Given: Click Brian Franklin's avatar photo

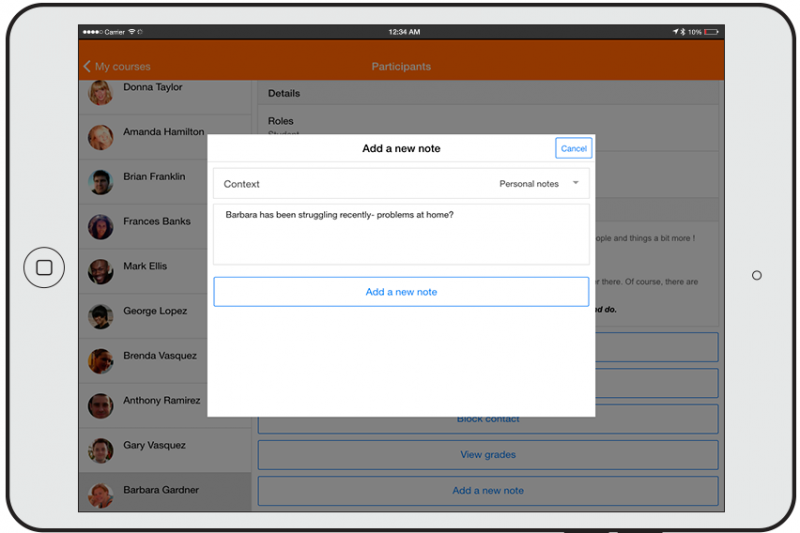Looking at the screenshot, I should [101, 182].
